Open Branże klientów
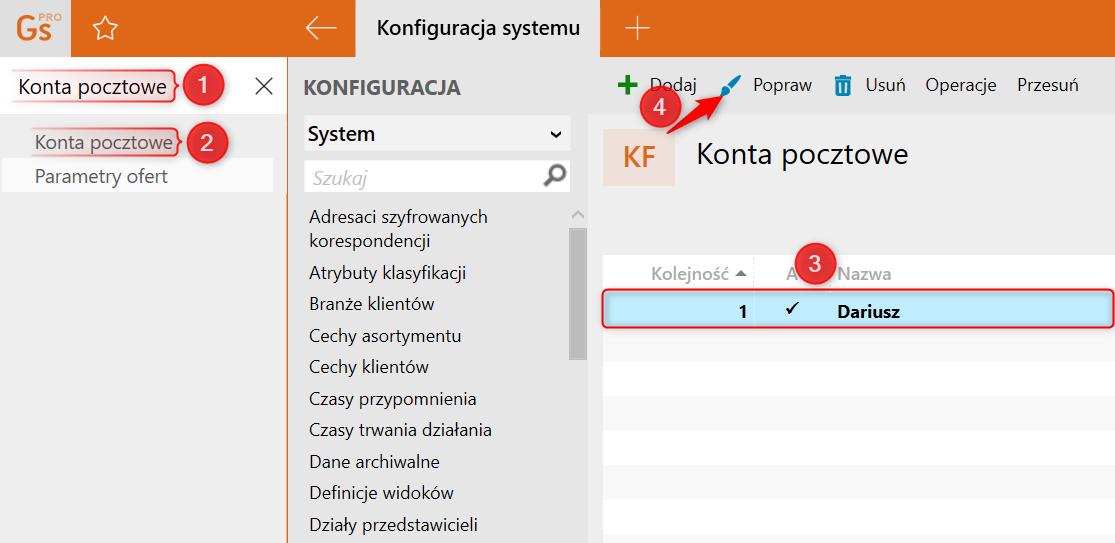 tap(372, 304)
